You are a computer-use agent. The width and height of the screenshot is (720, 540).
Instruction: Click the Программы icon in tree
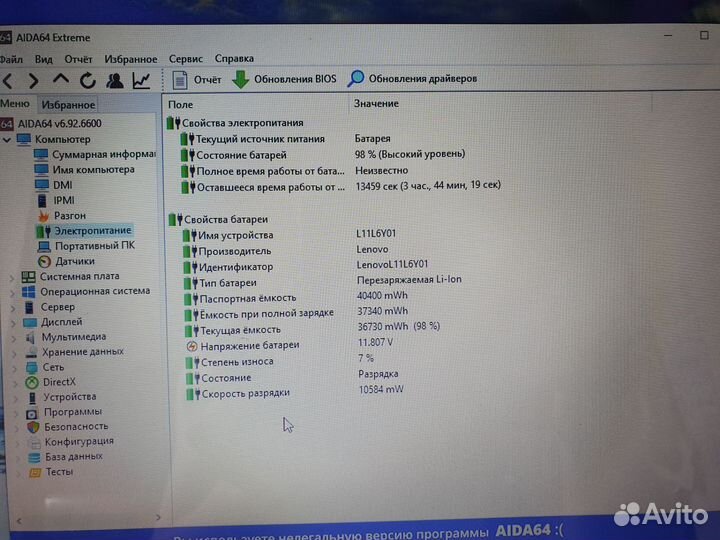pos(32,413)
